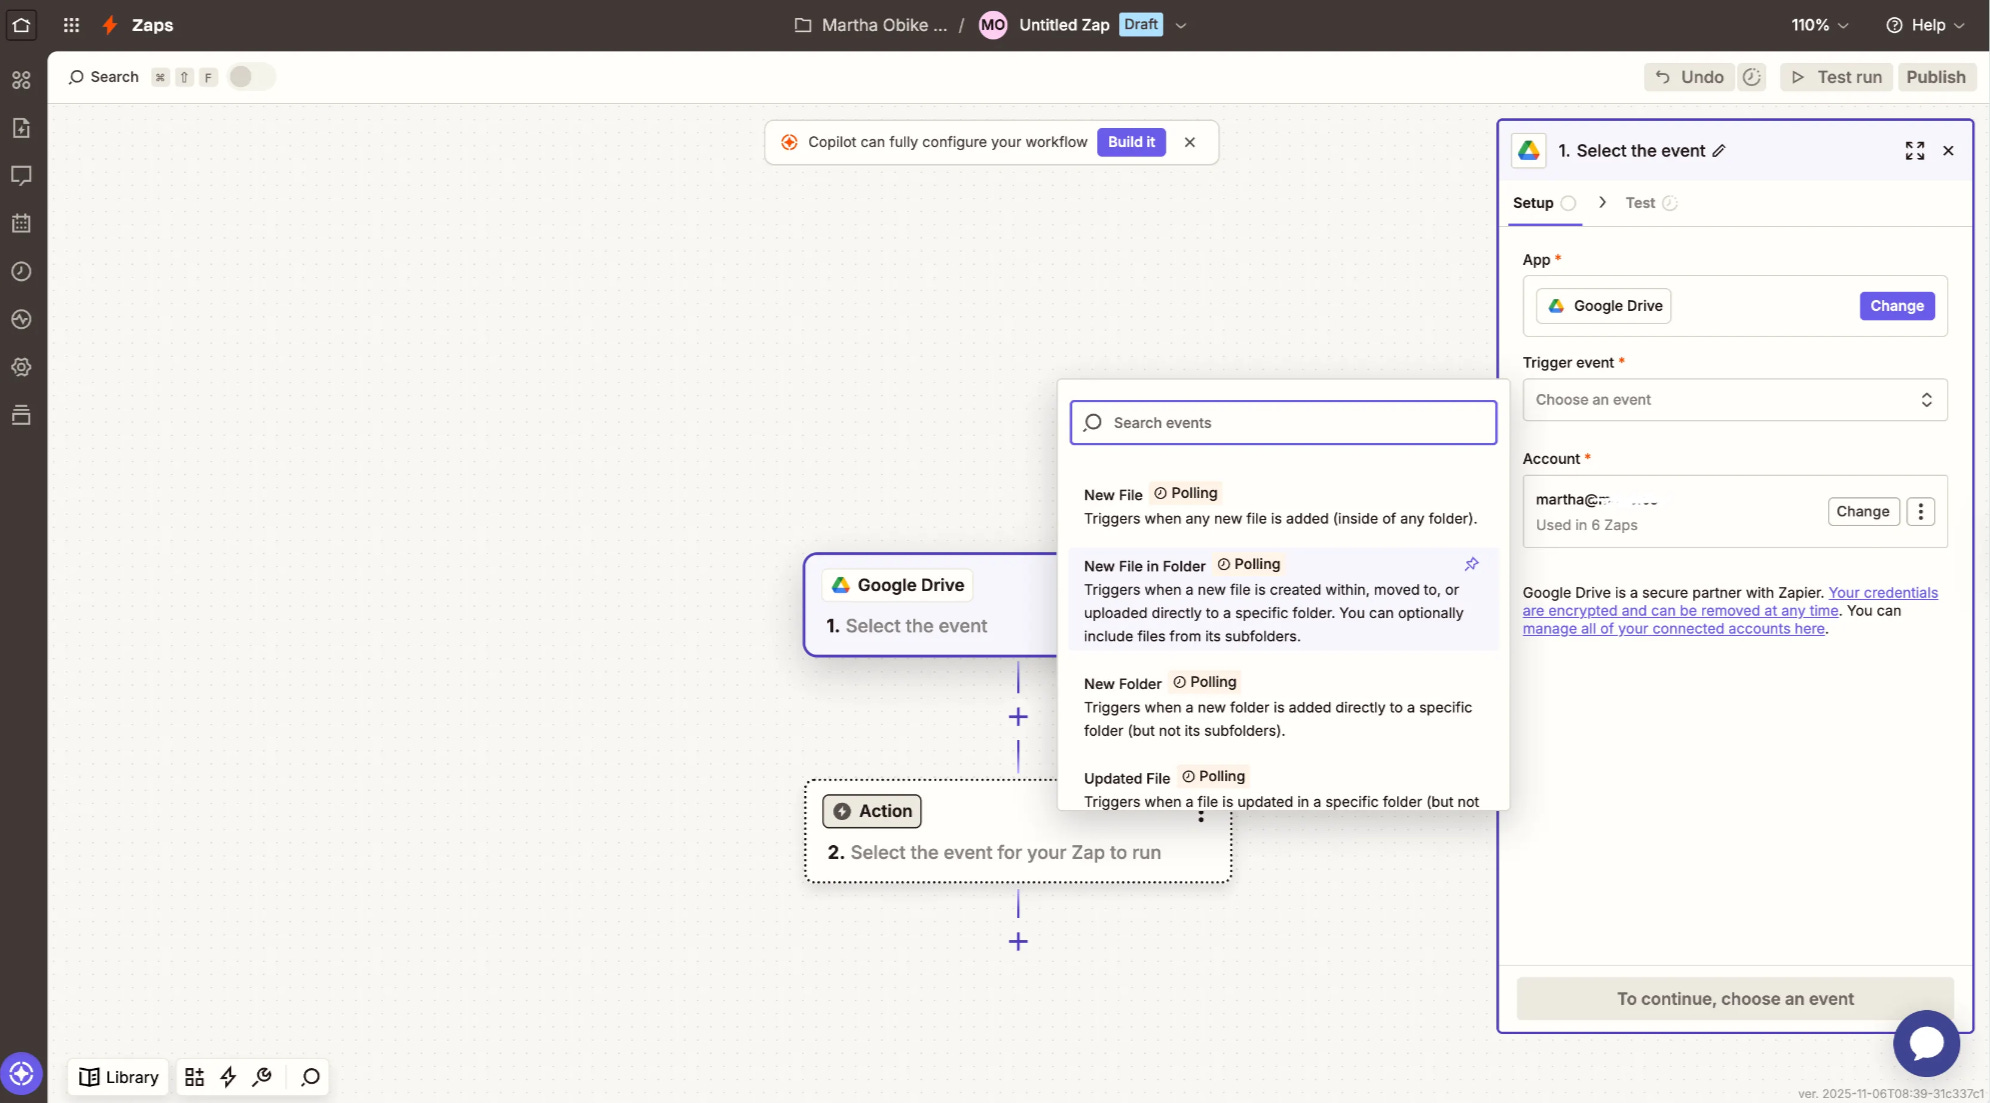The height and width of the screenshot is (1103, 1990).
Task: Open the versions stack icon in sidebar
Action: pyautogui.click(x=21, y=416)
